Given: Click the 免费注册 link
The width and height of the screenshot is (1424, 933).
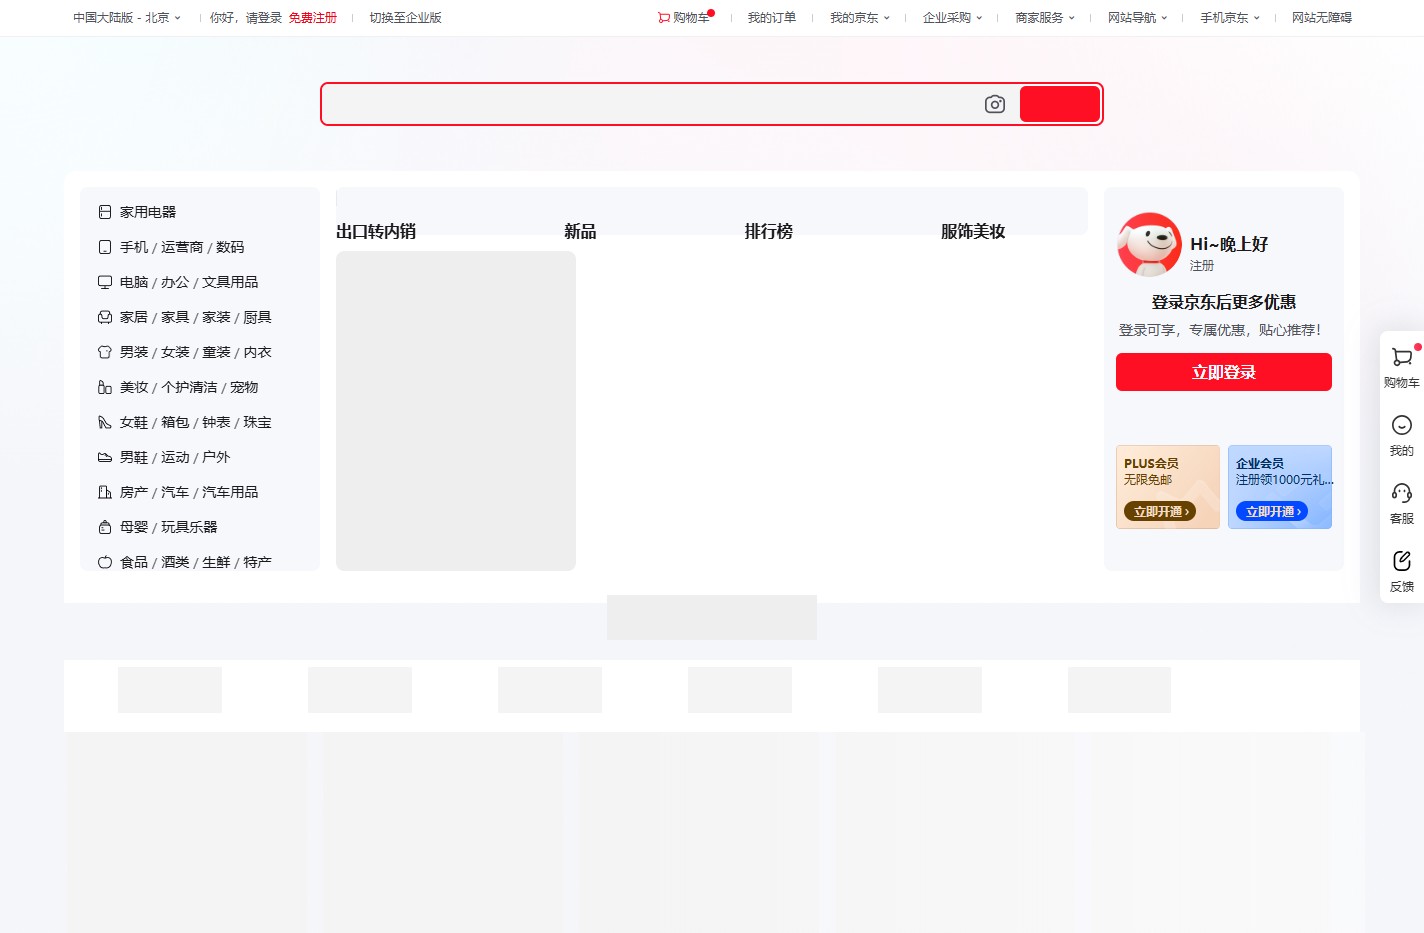Looking at the screenshot, I should (x=313, y=17).
